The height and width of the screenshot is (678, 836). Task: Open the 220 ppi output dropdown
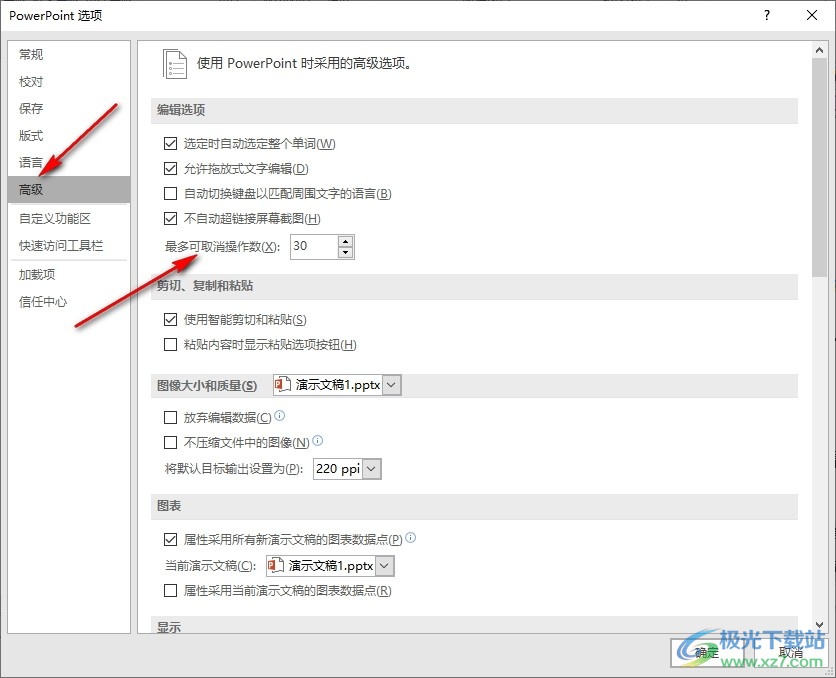click(x=372, y=469)
